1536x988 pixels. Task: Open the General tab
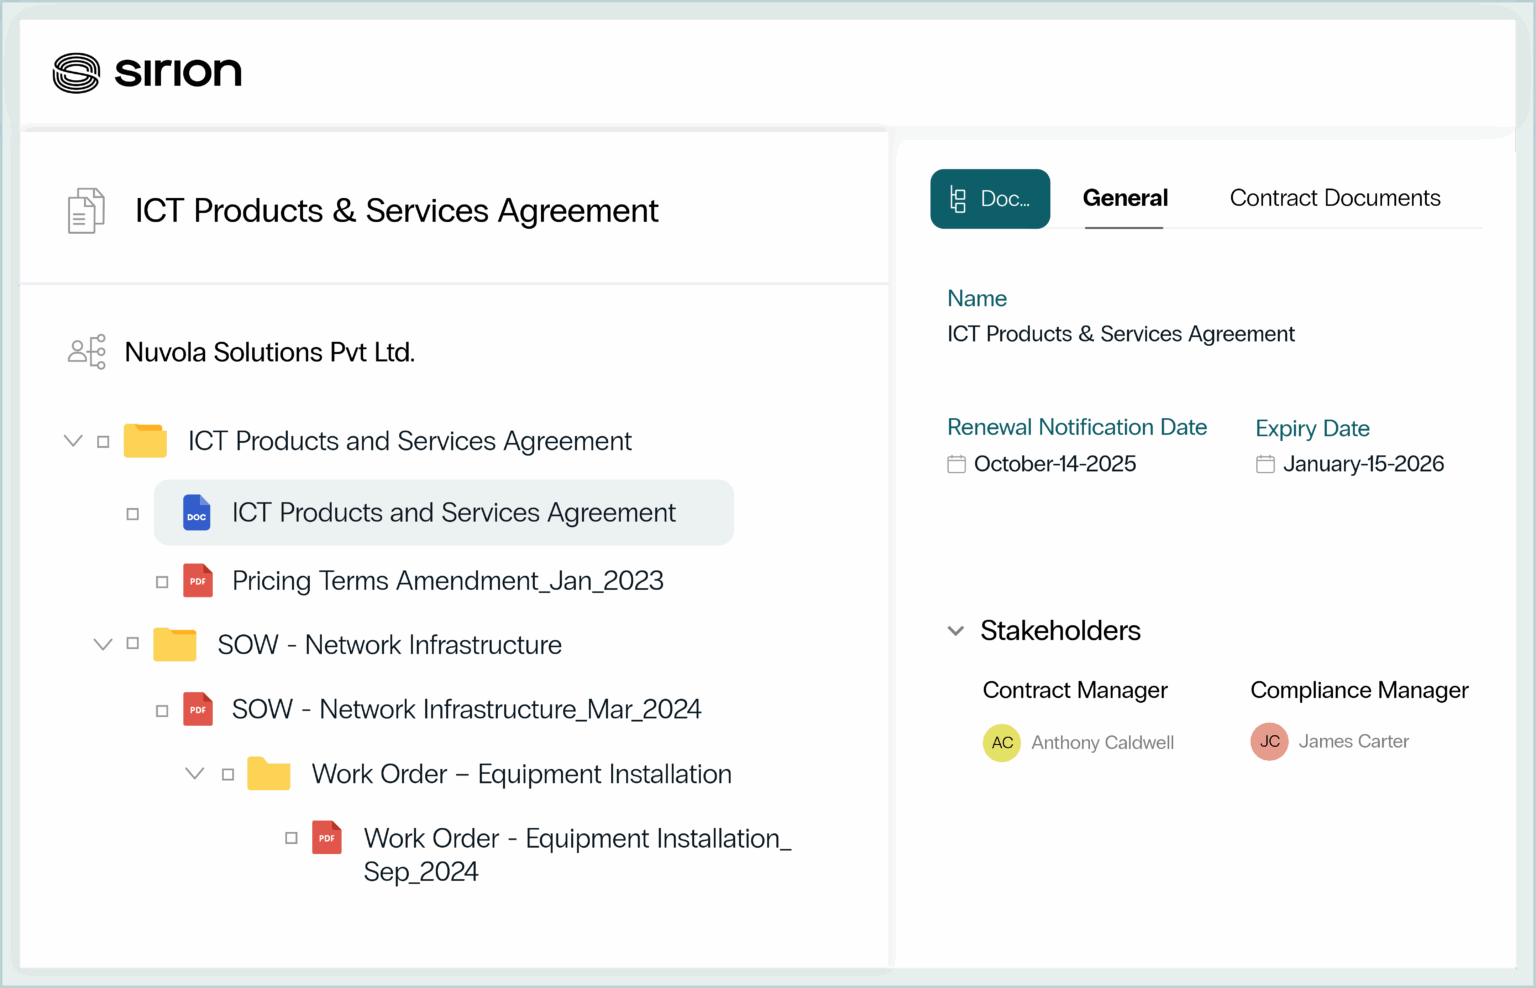click(x=1125, y=198)
